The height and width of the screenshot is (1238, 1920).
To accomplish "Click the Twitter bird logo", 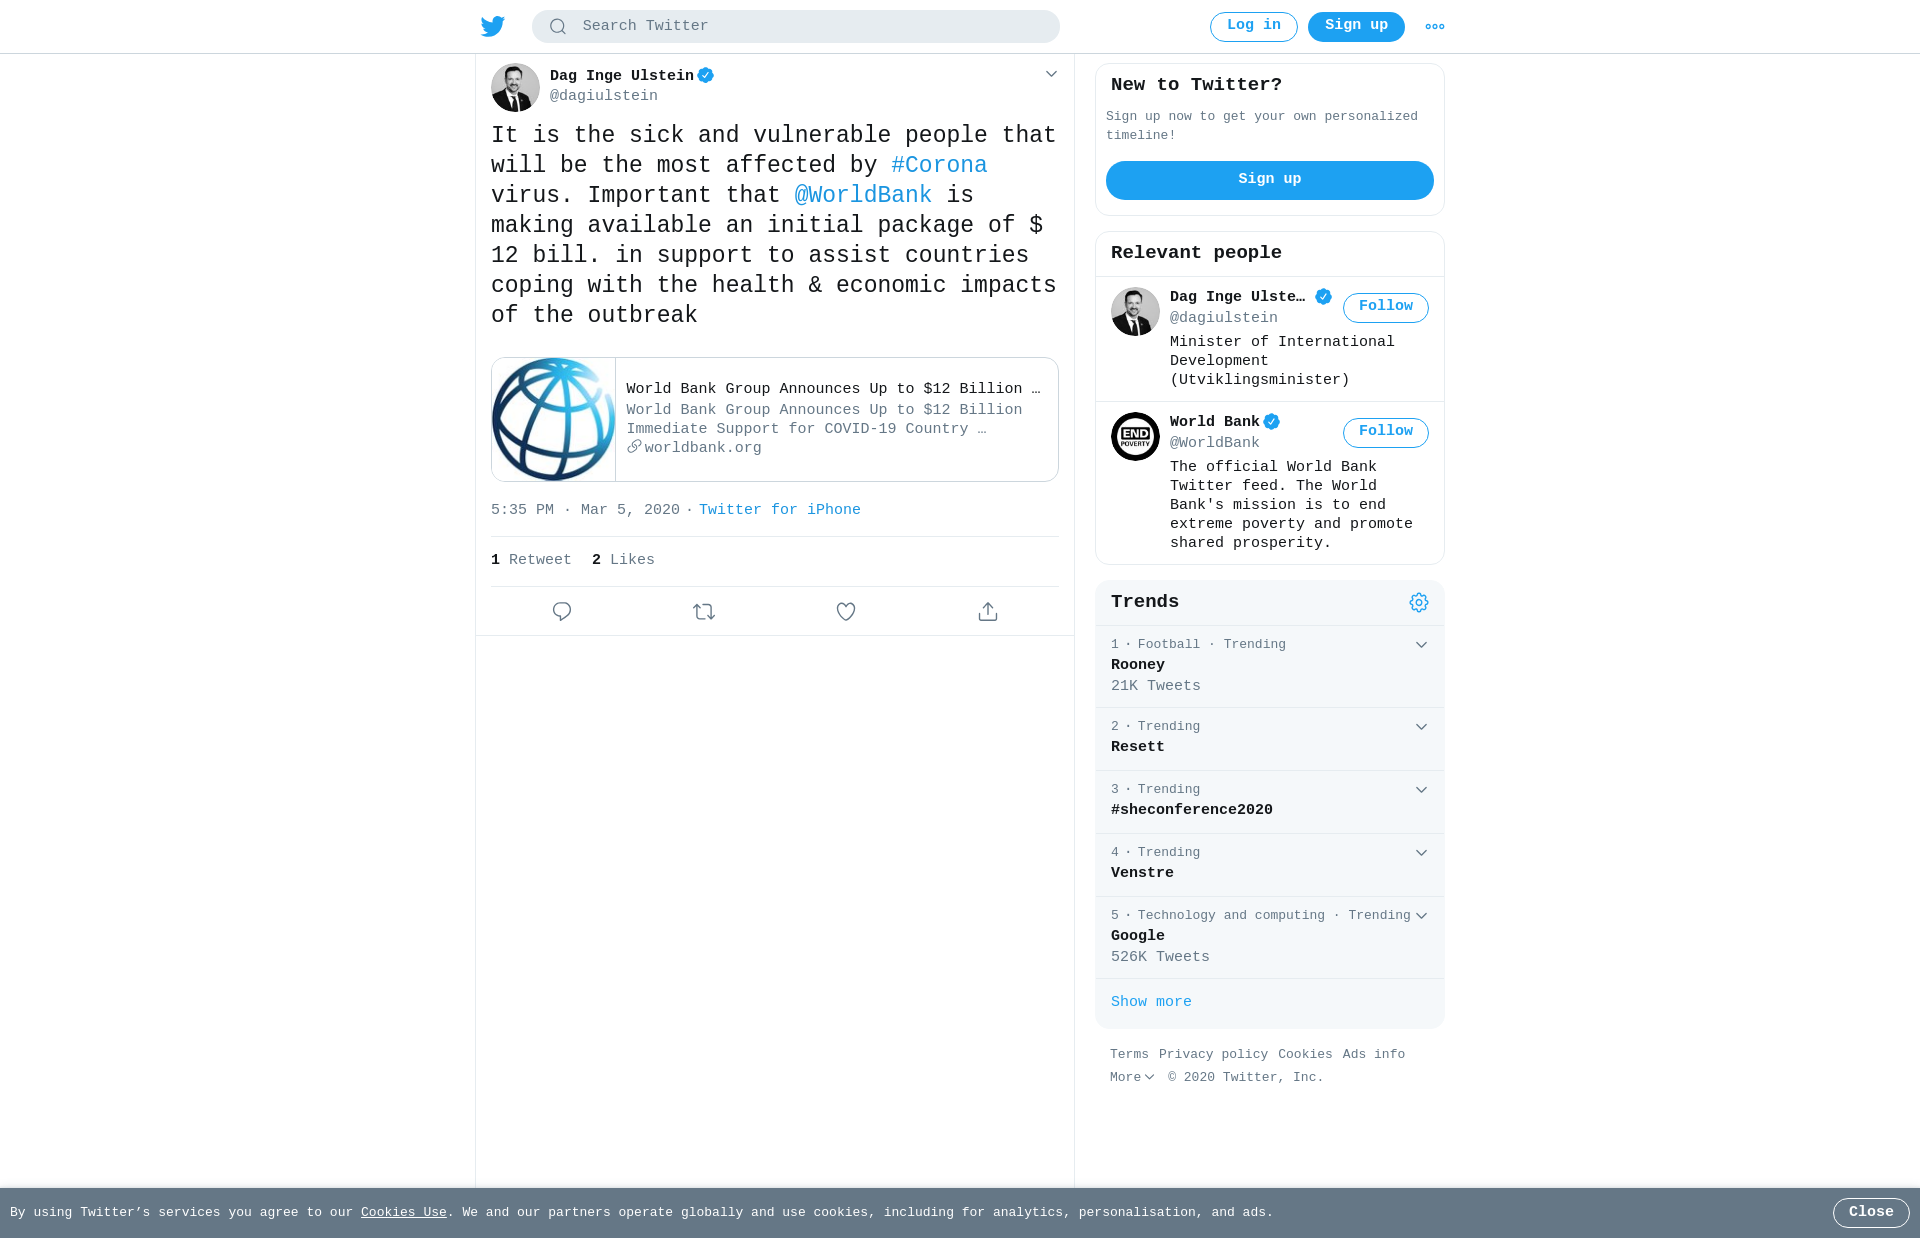I will [493, 27].
